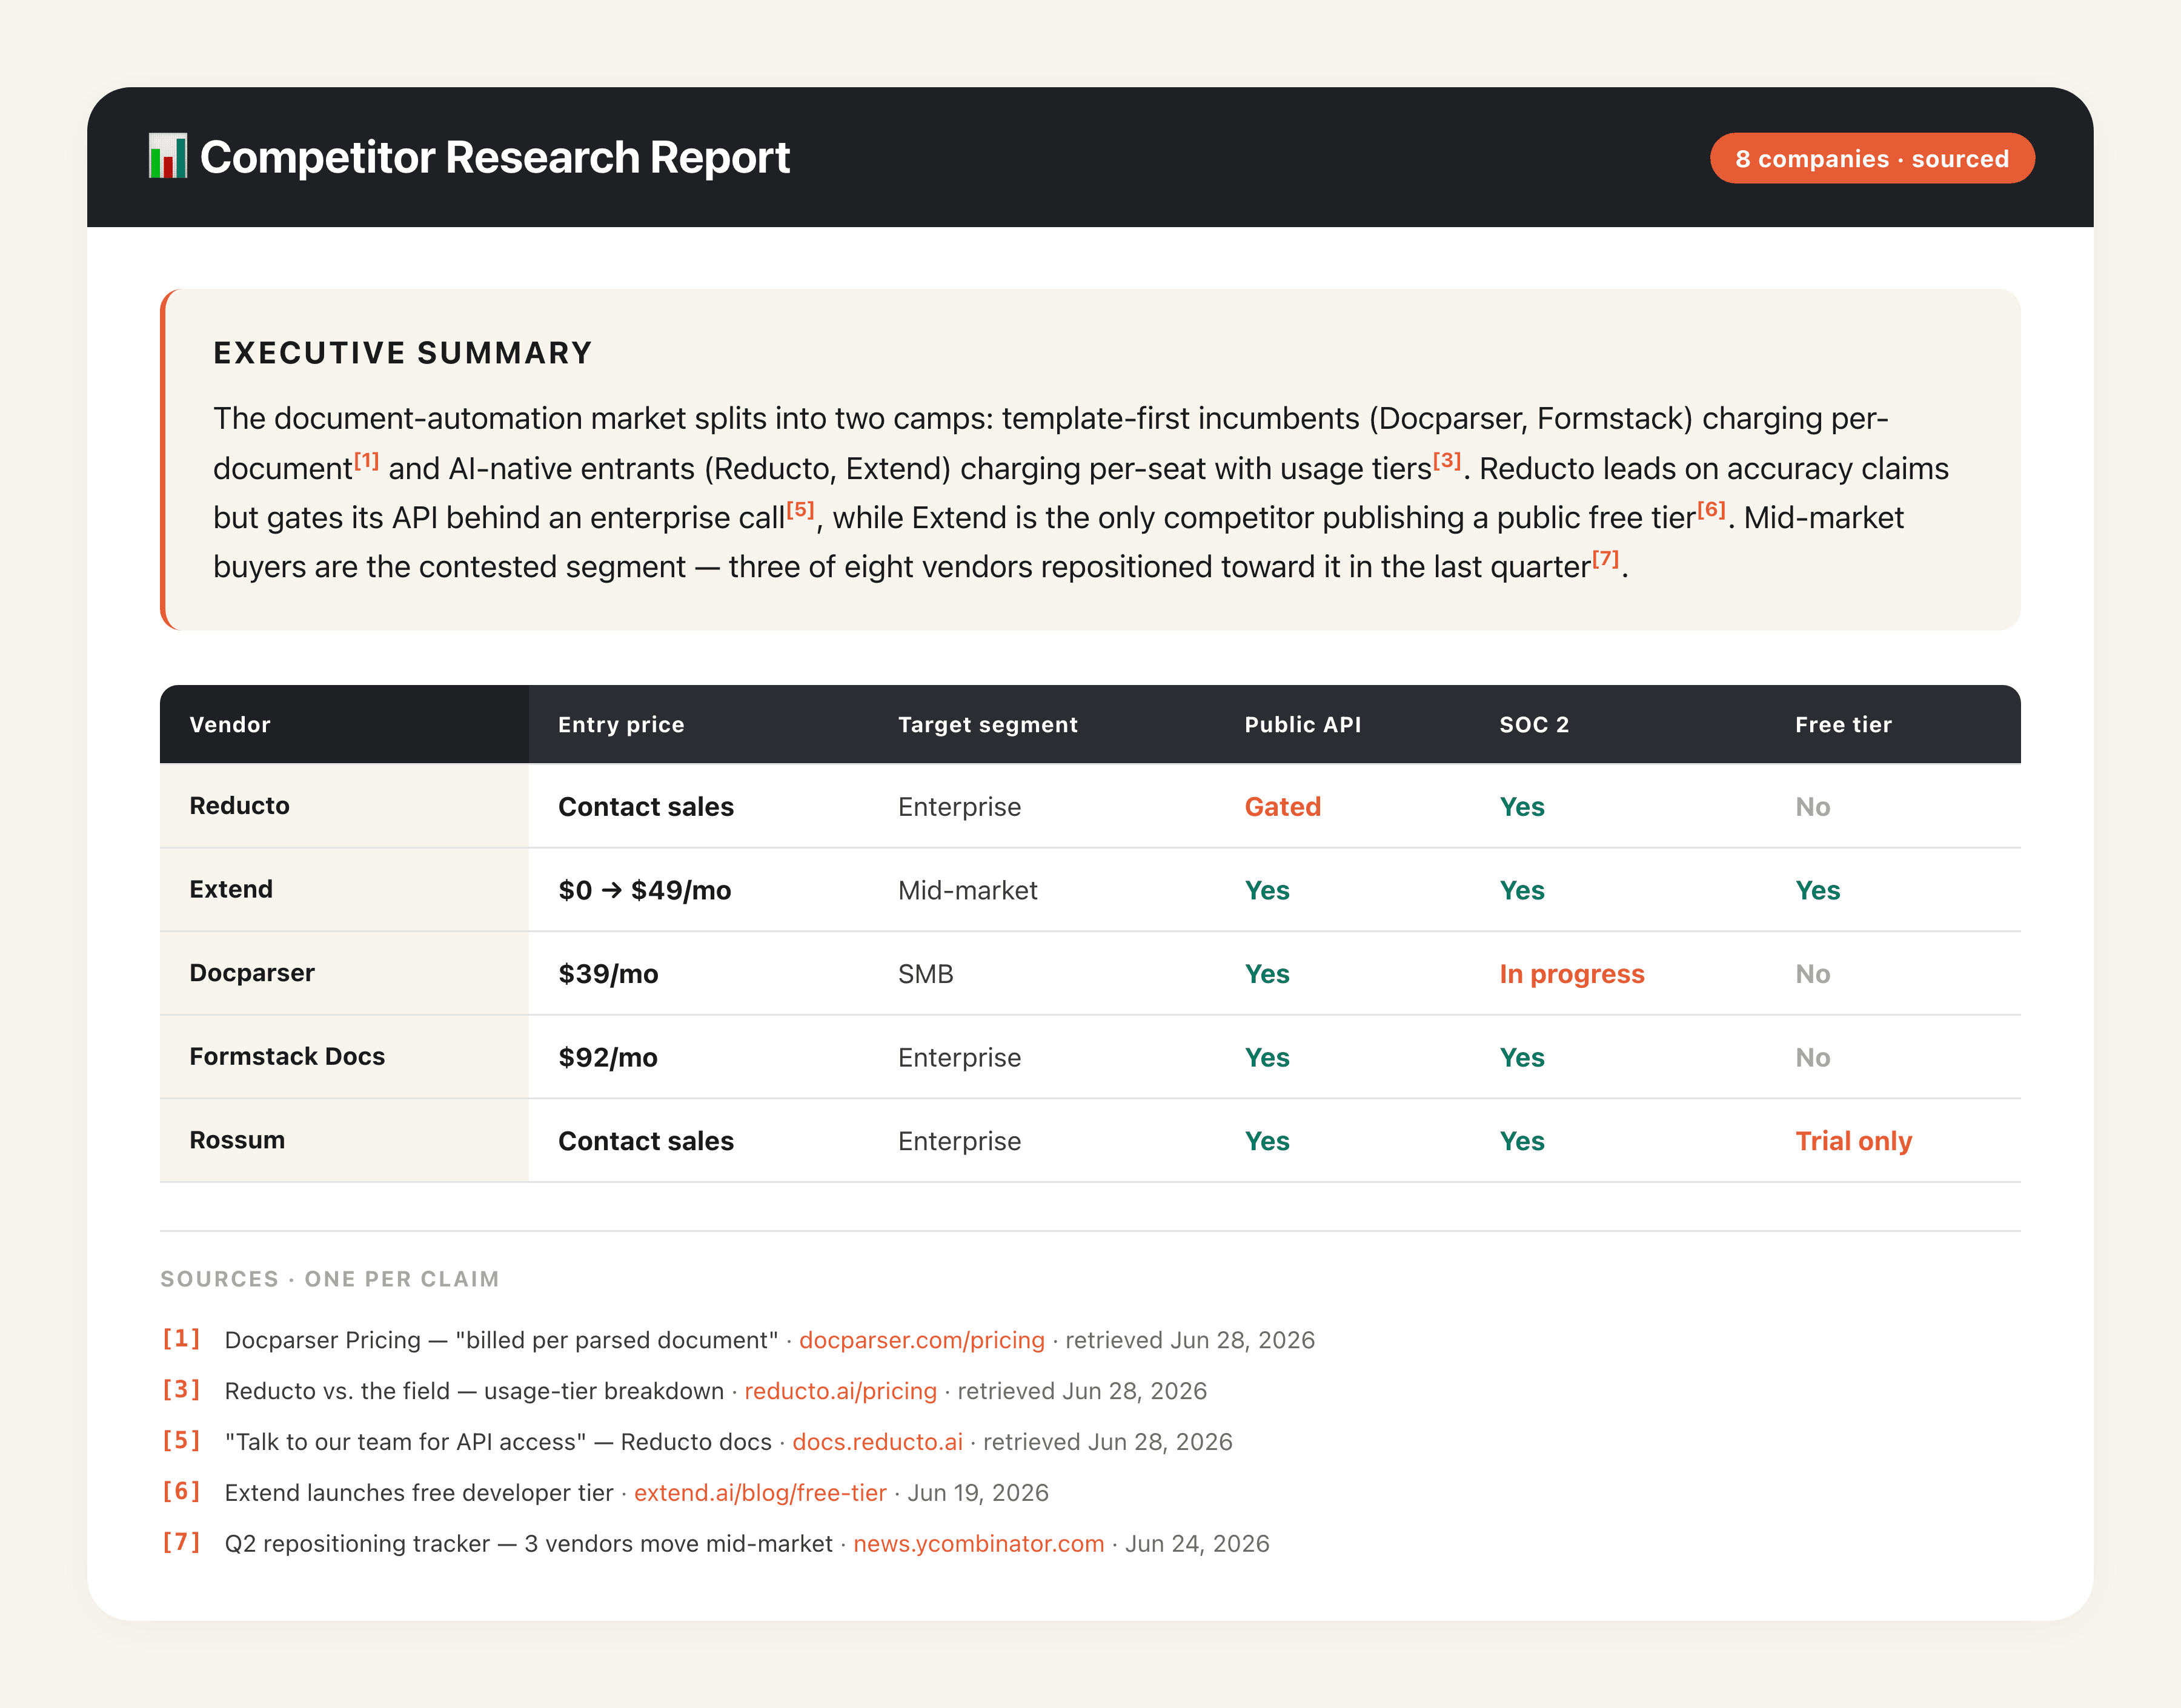Click the '$92/mo' Formstack Docs price
The height and width of the screenshot is (1708, 2181).
click(x=608, y=1058)
